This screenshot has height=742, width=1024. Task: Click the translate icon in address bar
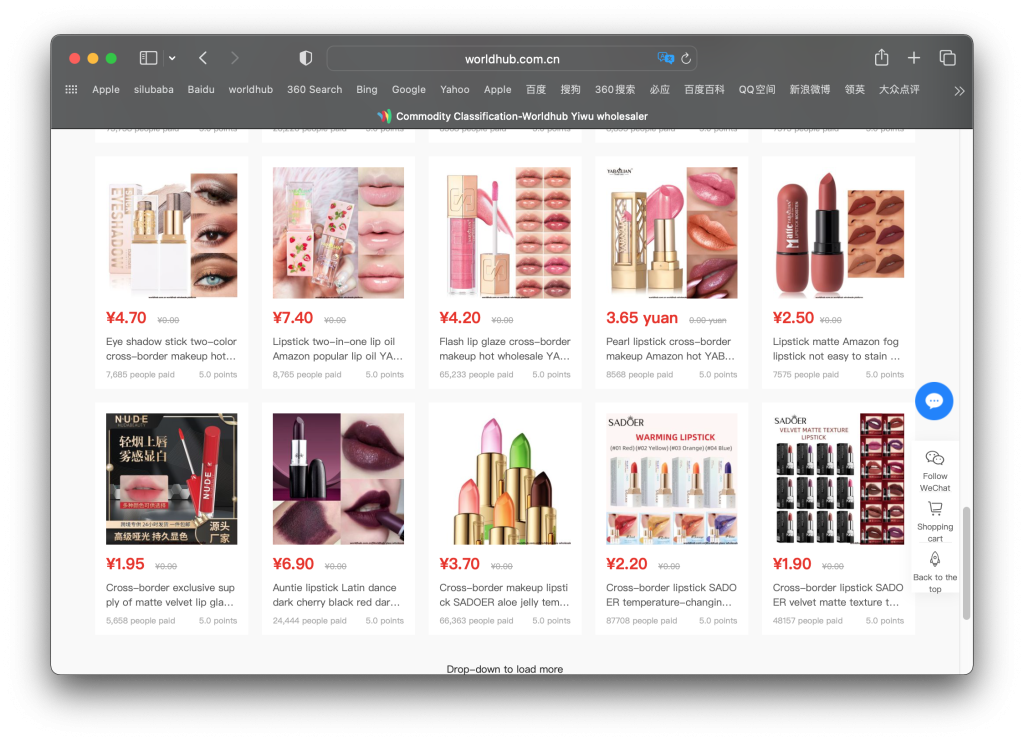665,59
